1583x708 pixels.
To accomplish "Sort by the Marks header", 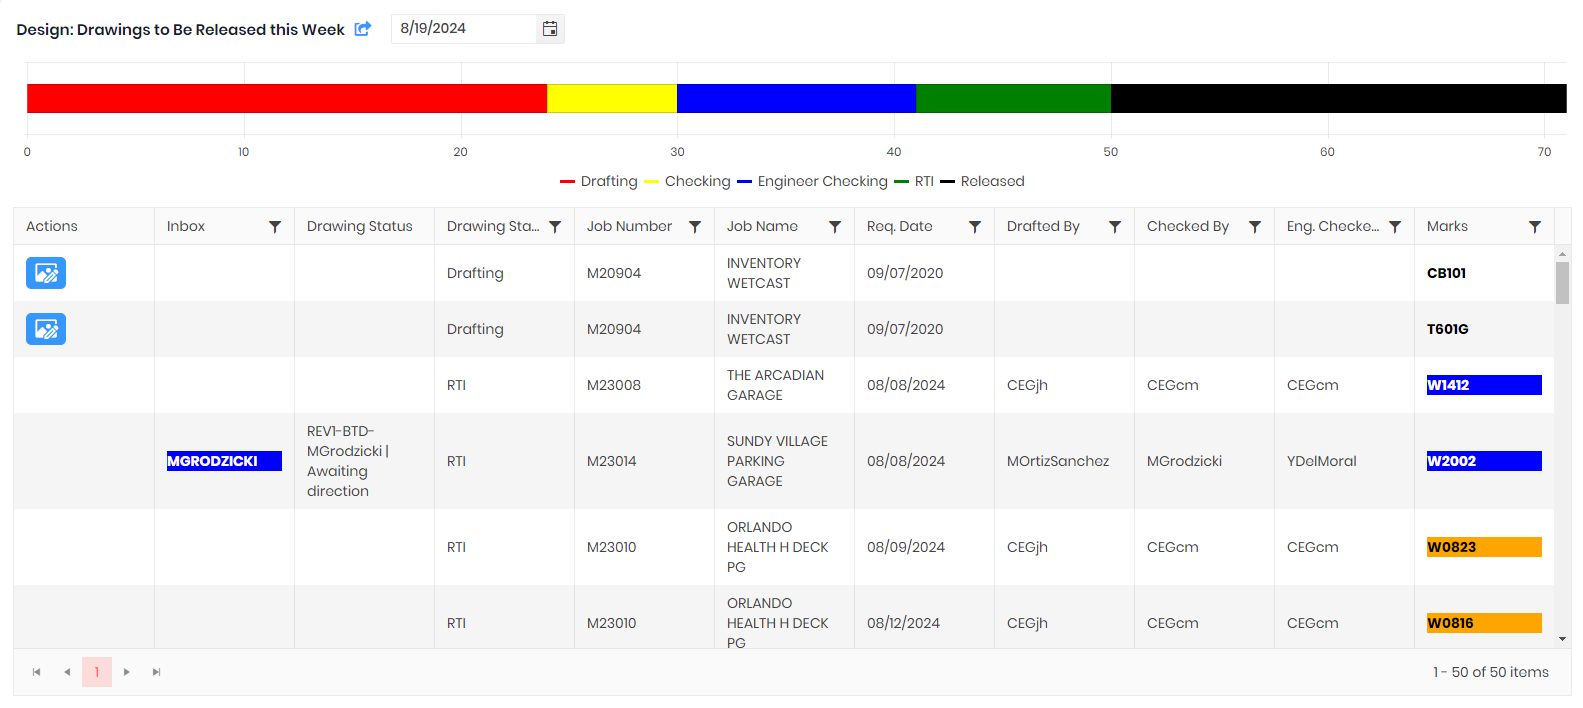I will 1447,227.
